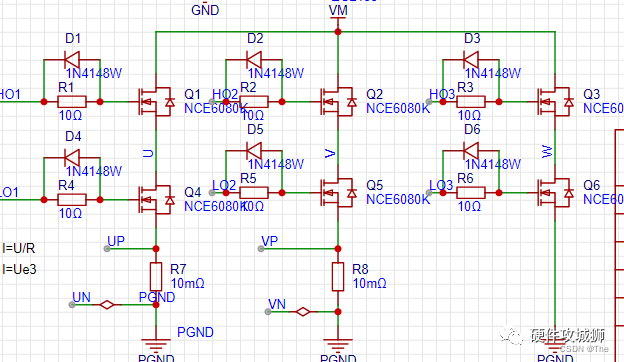624x362 pixels.
Task: Select the net tie on UN line
Action: pos(107,305)
